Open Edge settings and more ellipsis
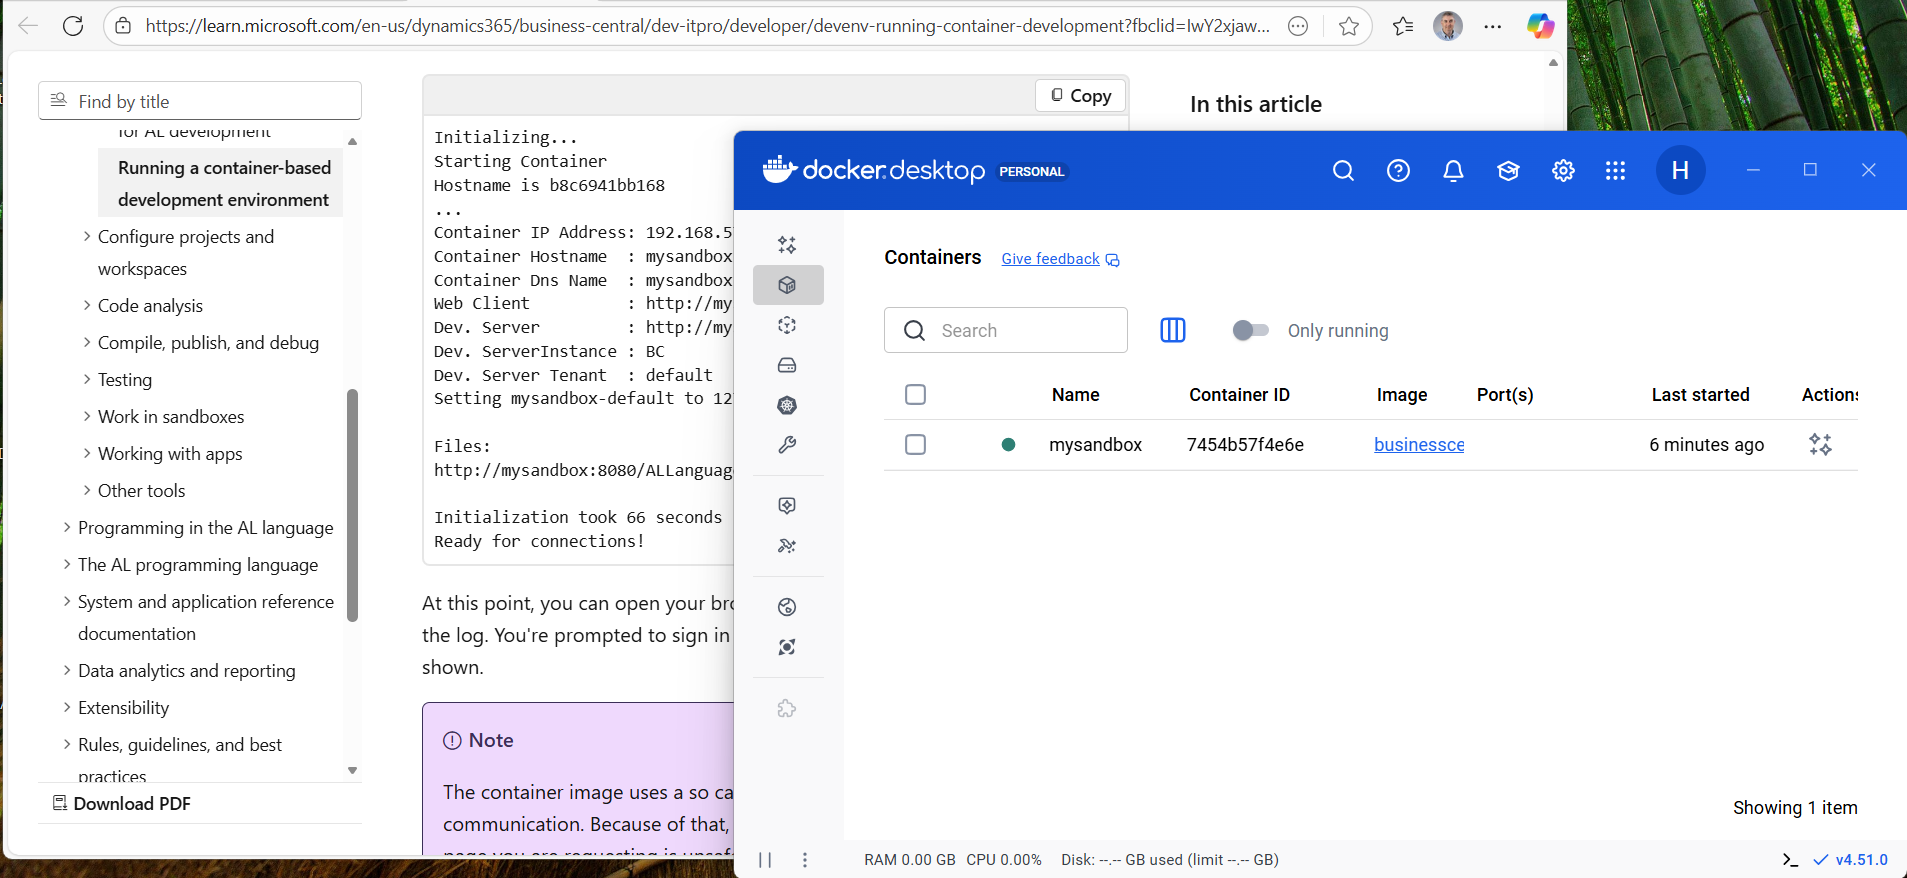Image resolution: width=1907 pixels, height=878 pixels. 1493,26
